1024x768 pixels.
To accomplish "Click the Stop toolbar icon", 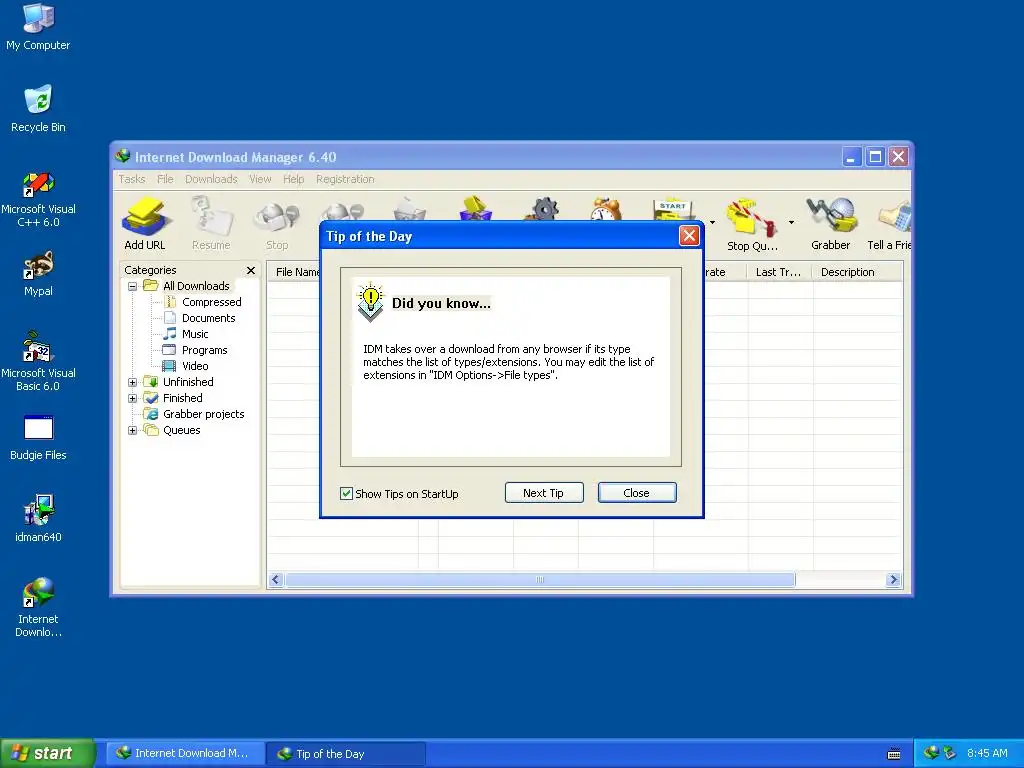I will [276, 223].
